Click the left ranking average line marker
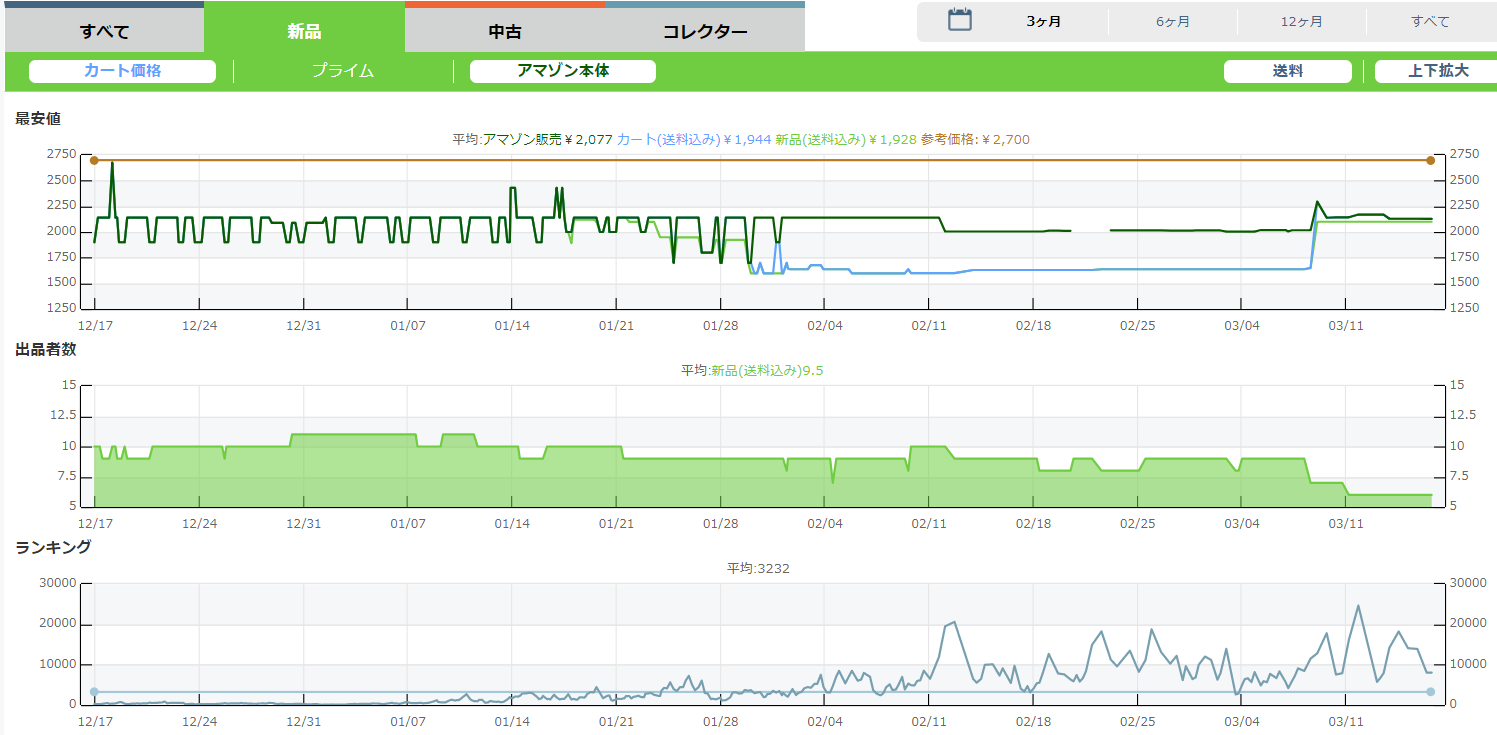The width and height of the screenshot is (1497, 735). [94, 692]
